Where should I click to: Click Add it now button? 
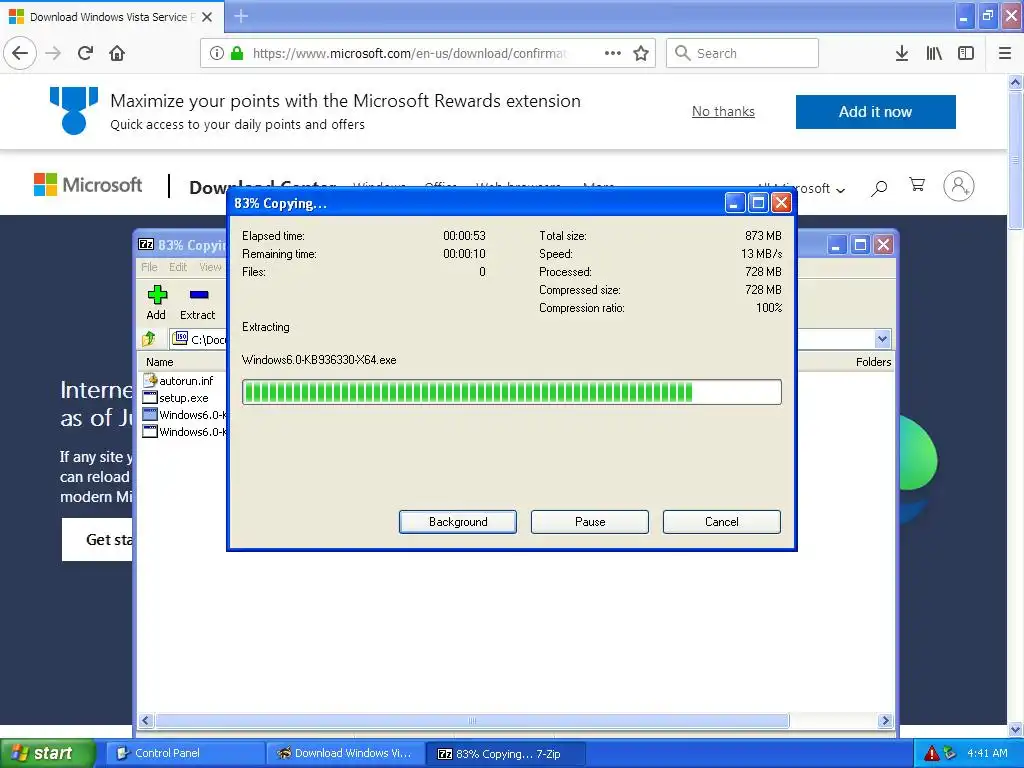[x=875, y=112]
